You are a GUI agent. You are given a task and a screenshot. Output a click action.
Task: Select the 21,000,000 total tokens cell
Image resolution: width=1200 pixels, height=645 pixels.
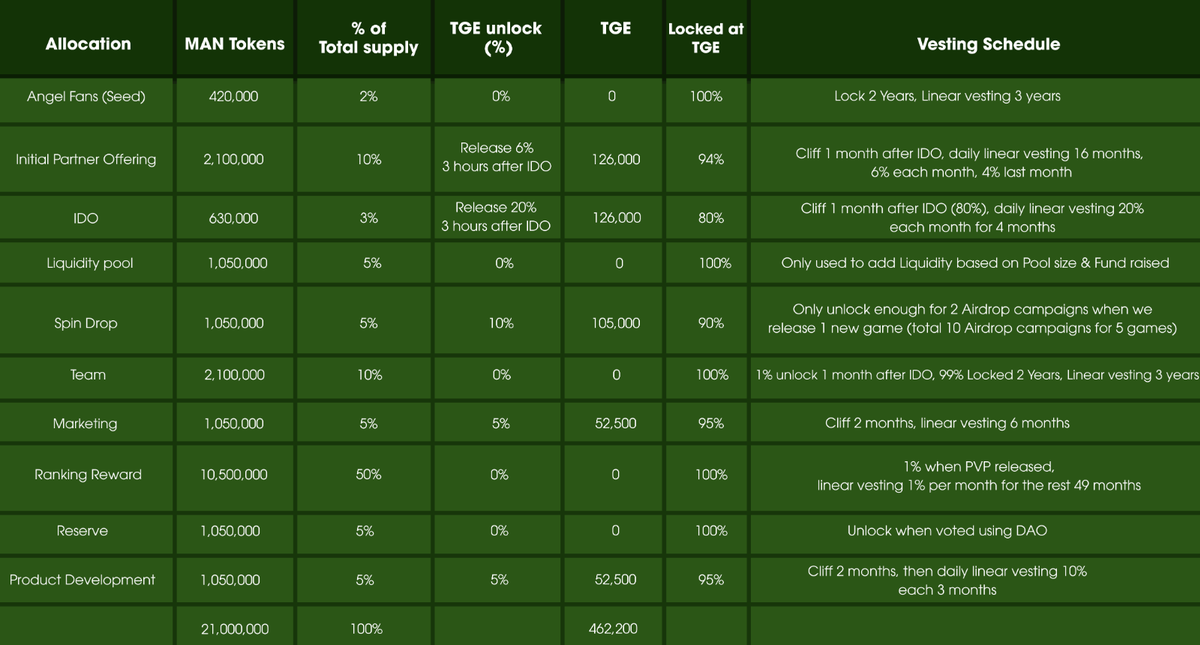(x=234, y=629)
